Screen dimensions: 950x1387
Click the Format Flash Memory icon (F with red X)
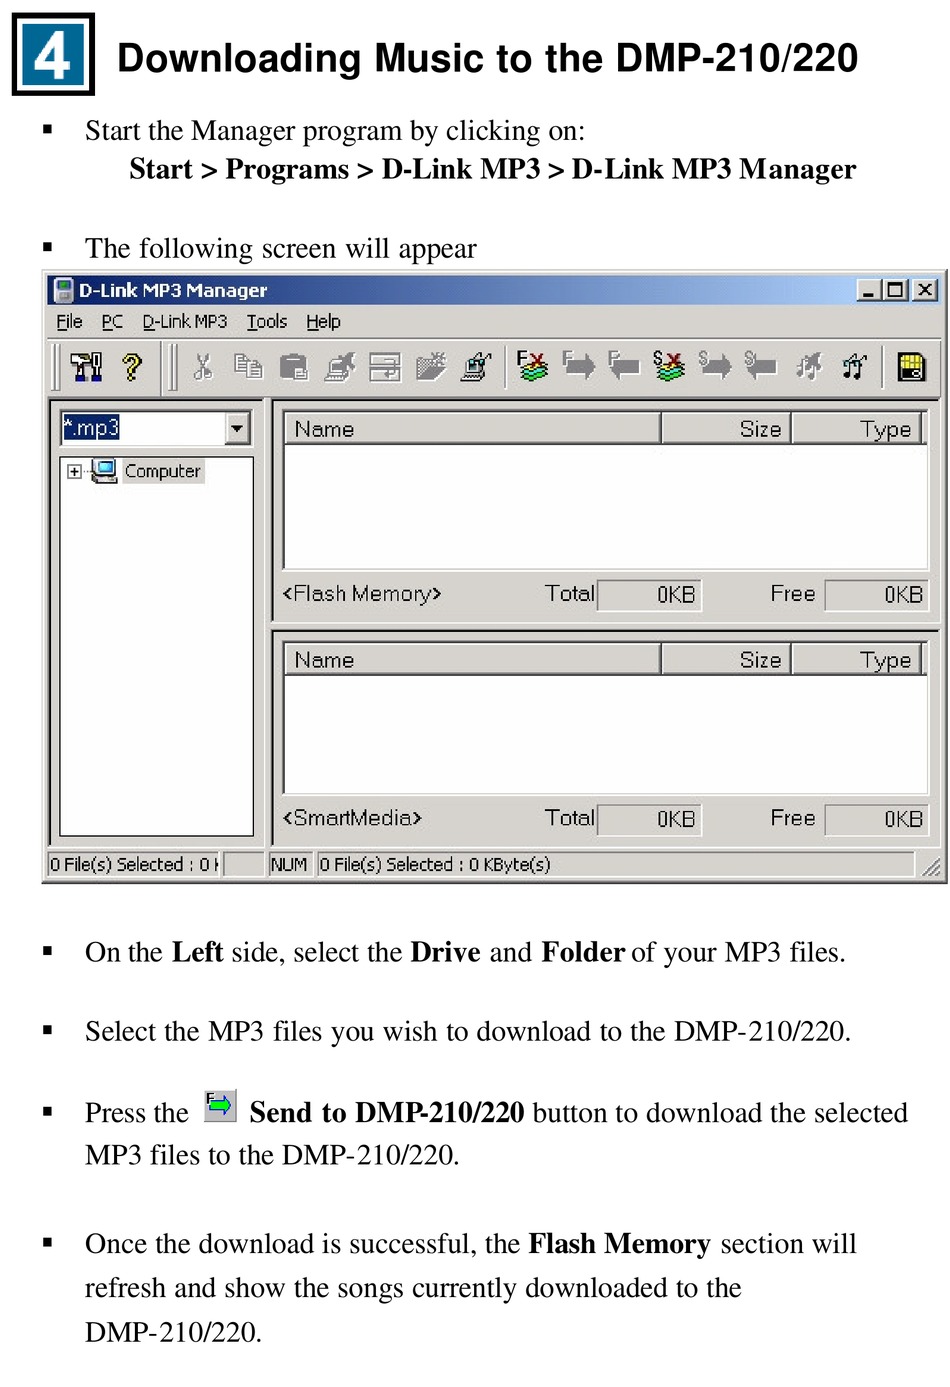coord(532,366)
